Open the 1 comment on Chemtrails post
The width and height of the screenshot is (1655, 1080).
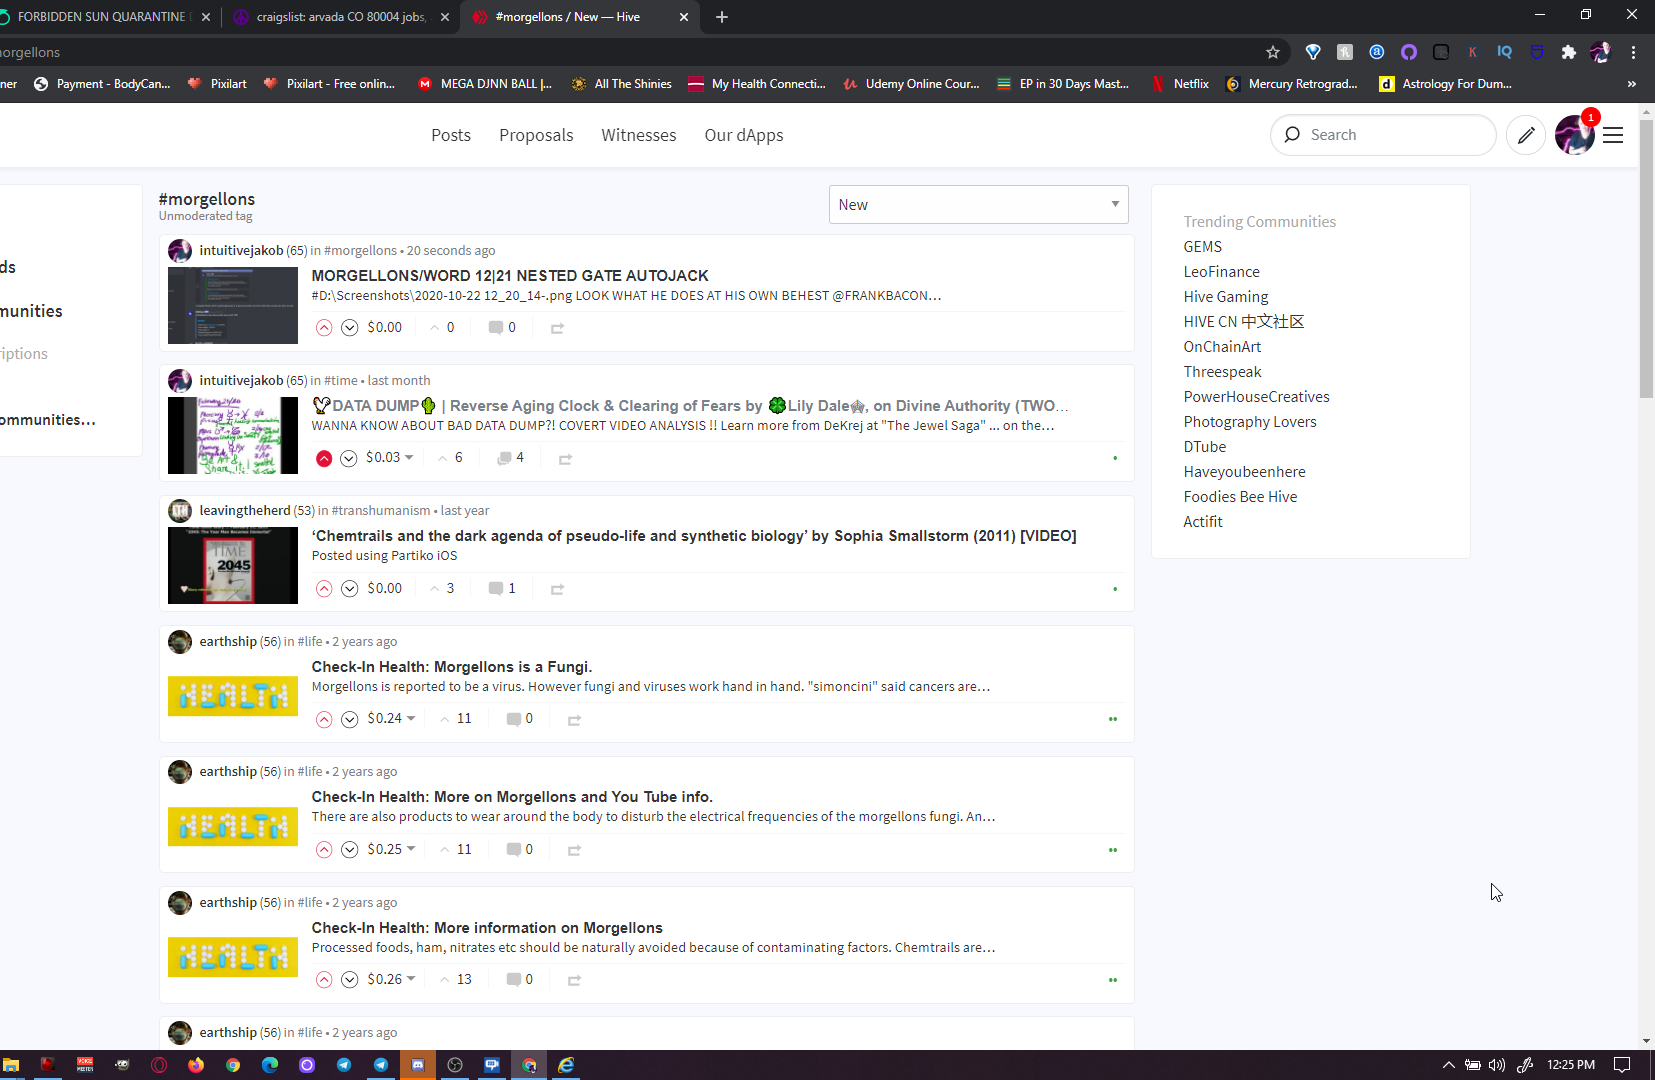(x=502, y=588)
